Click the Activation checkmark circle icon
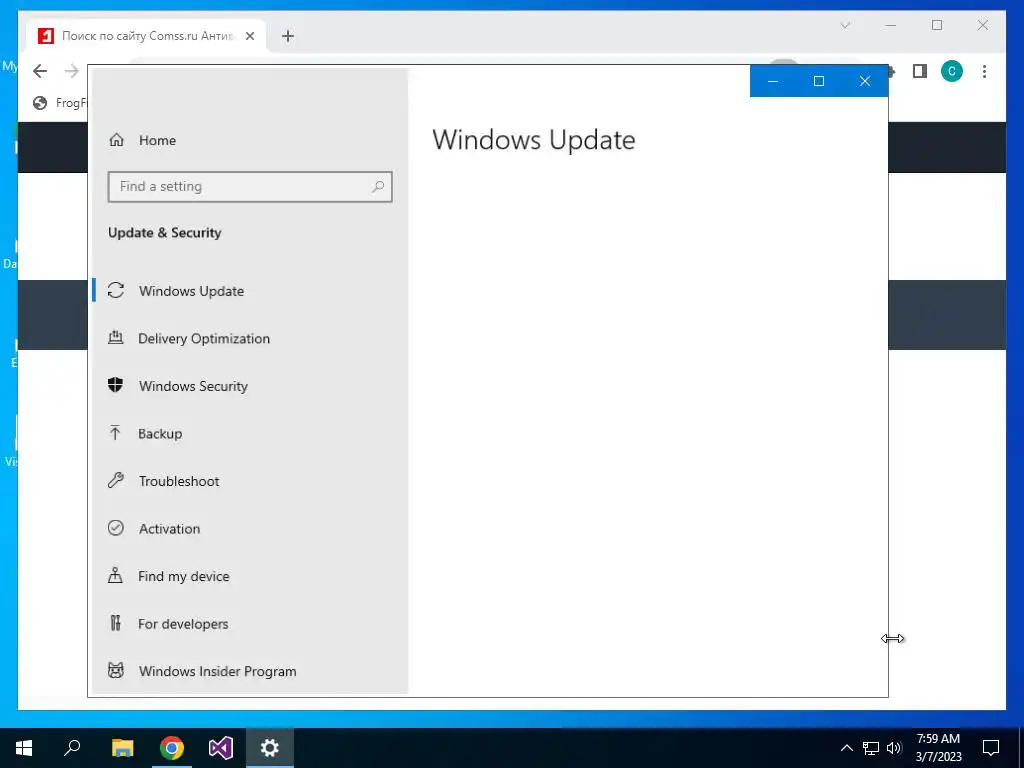This screenshot has height=768, width=1024. pyautogui.click(x=116, y=528)
